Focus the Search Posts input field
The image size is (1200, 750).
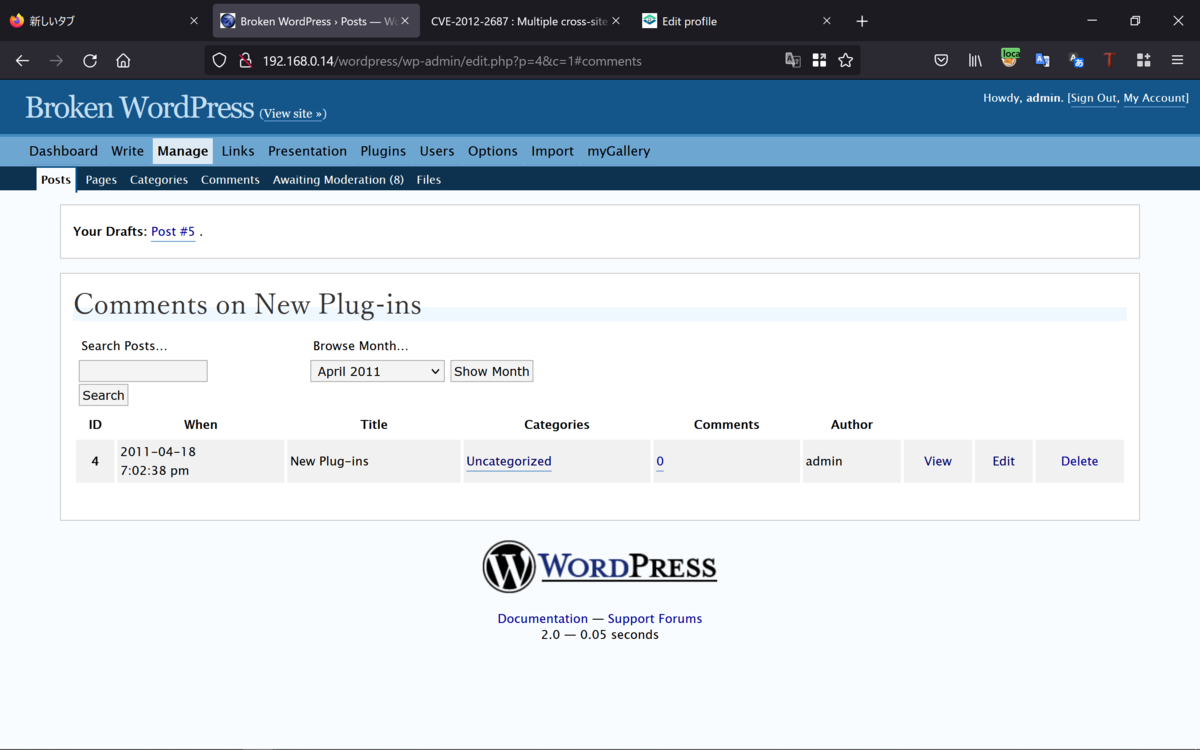(143, 371)
